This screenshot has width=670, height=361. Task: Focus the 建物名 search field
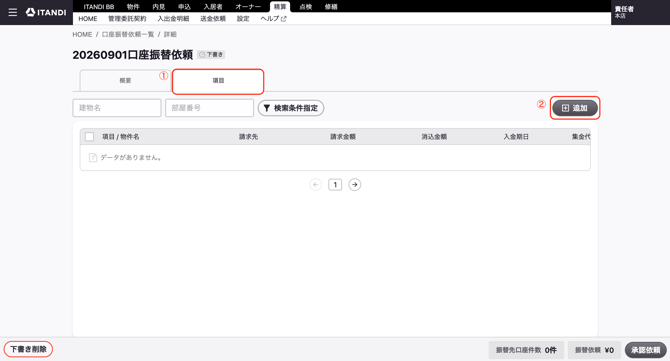click(x=117, y=108)
